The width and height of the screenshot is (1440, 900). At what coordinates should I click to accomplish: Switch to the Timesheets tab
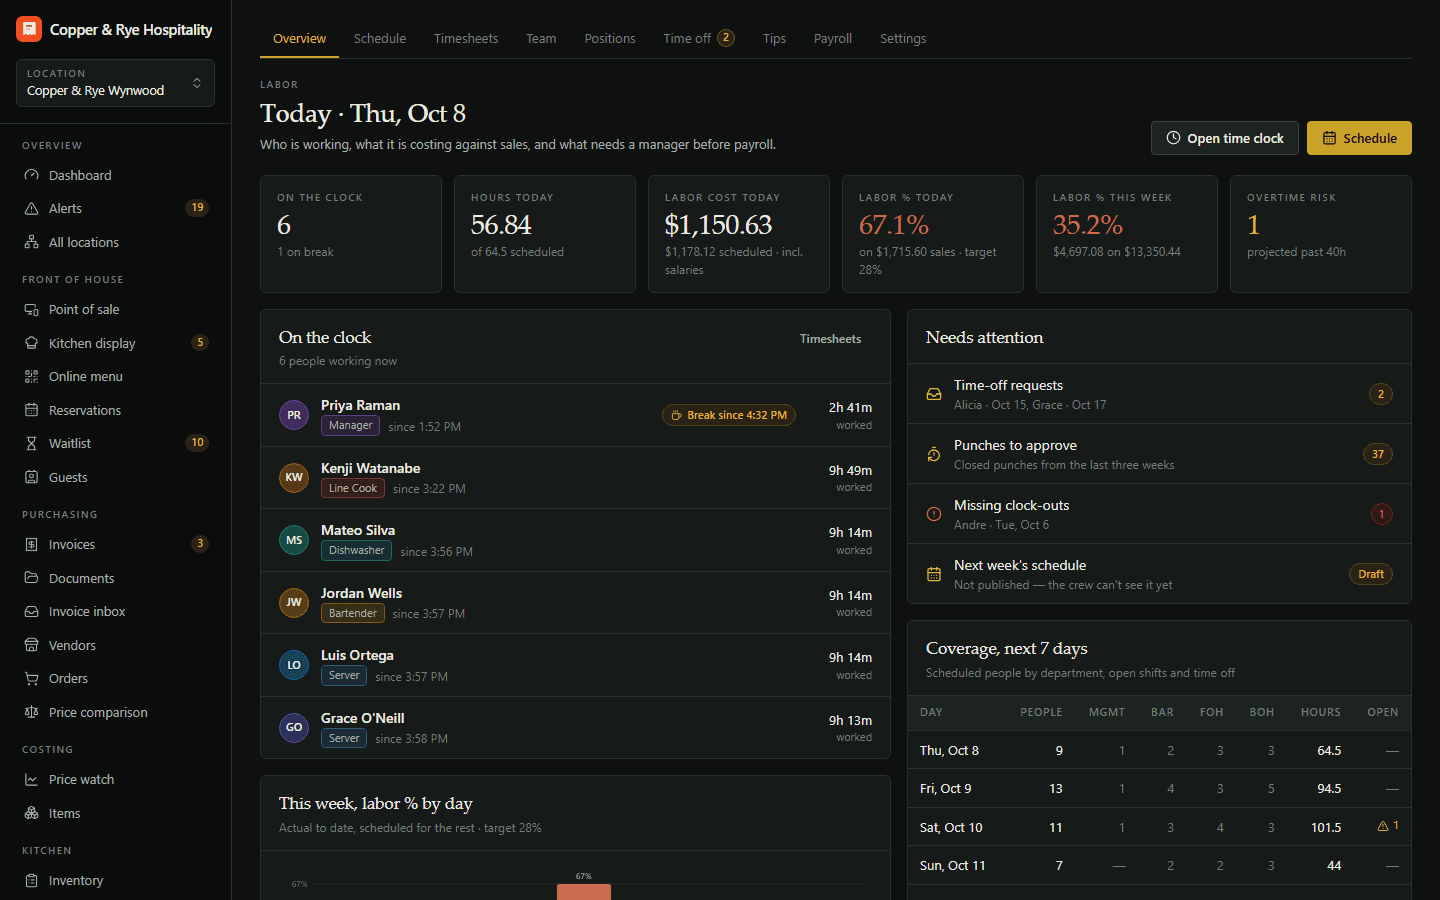click(x=466, y=38)
